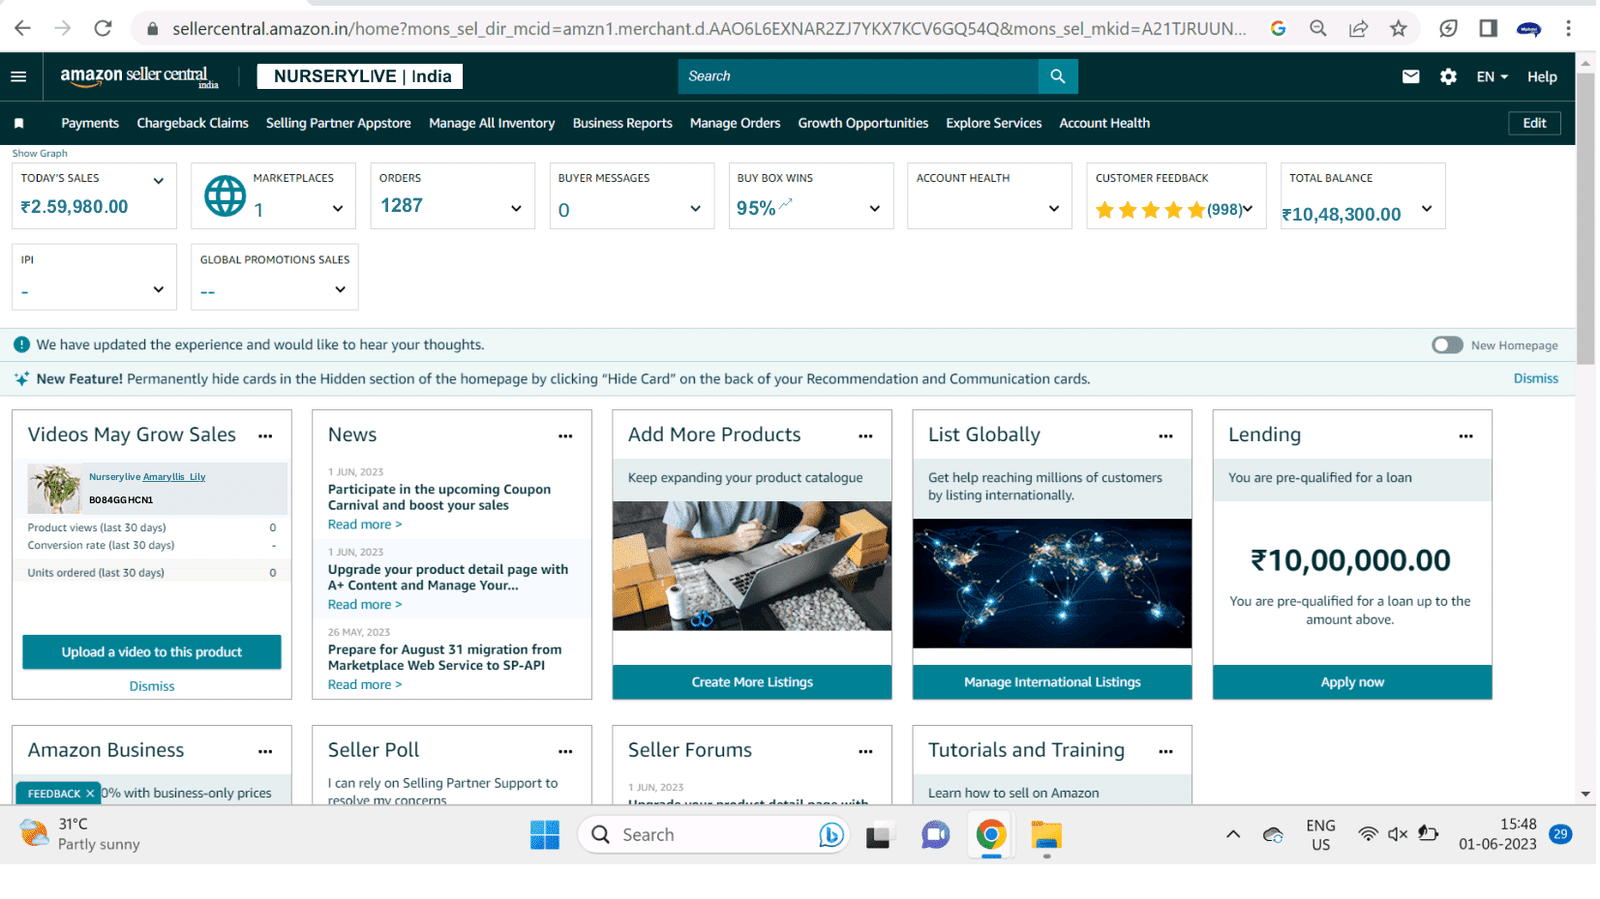This screenshot has height=899, width=1600.
Task: Click the Edit button in the nav bar
Action: [x=1534, y=123]
